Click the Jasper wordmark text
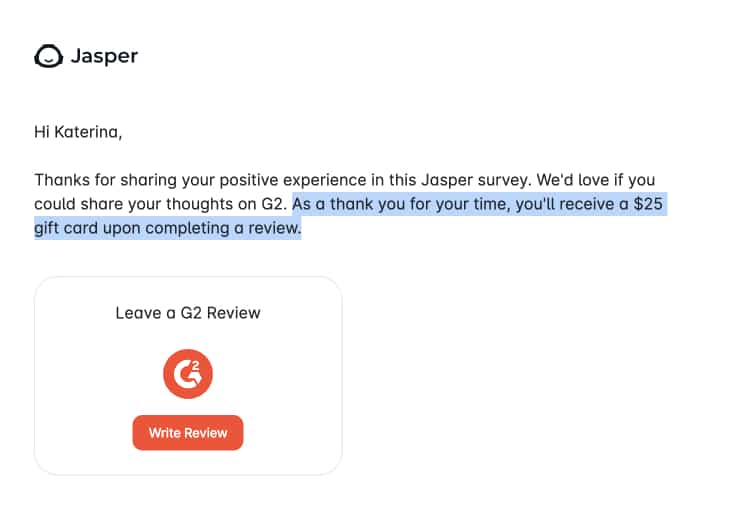Image resolution: width=735 pixels, height=519 pixels. (x=105, y=56)
